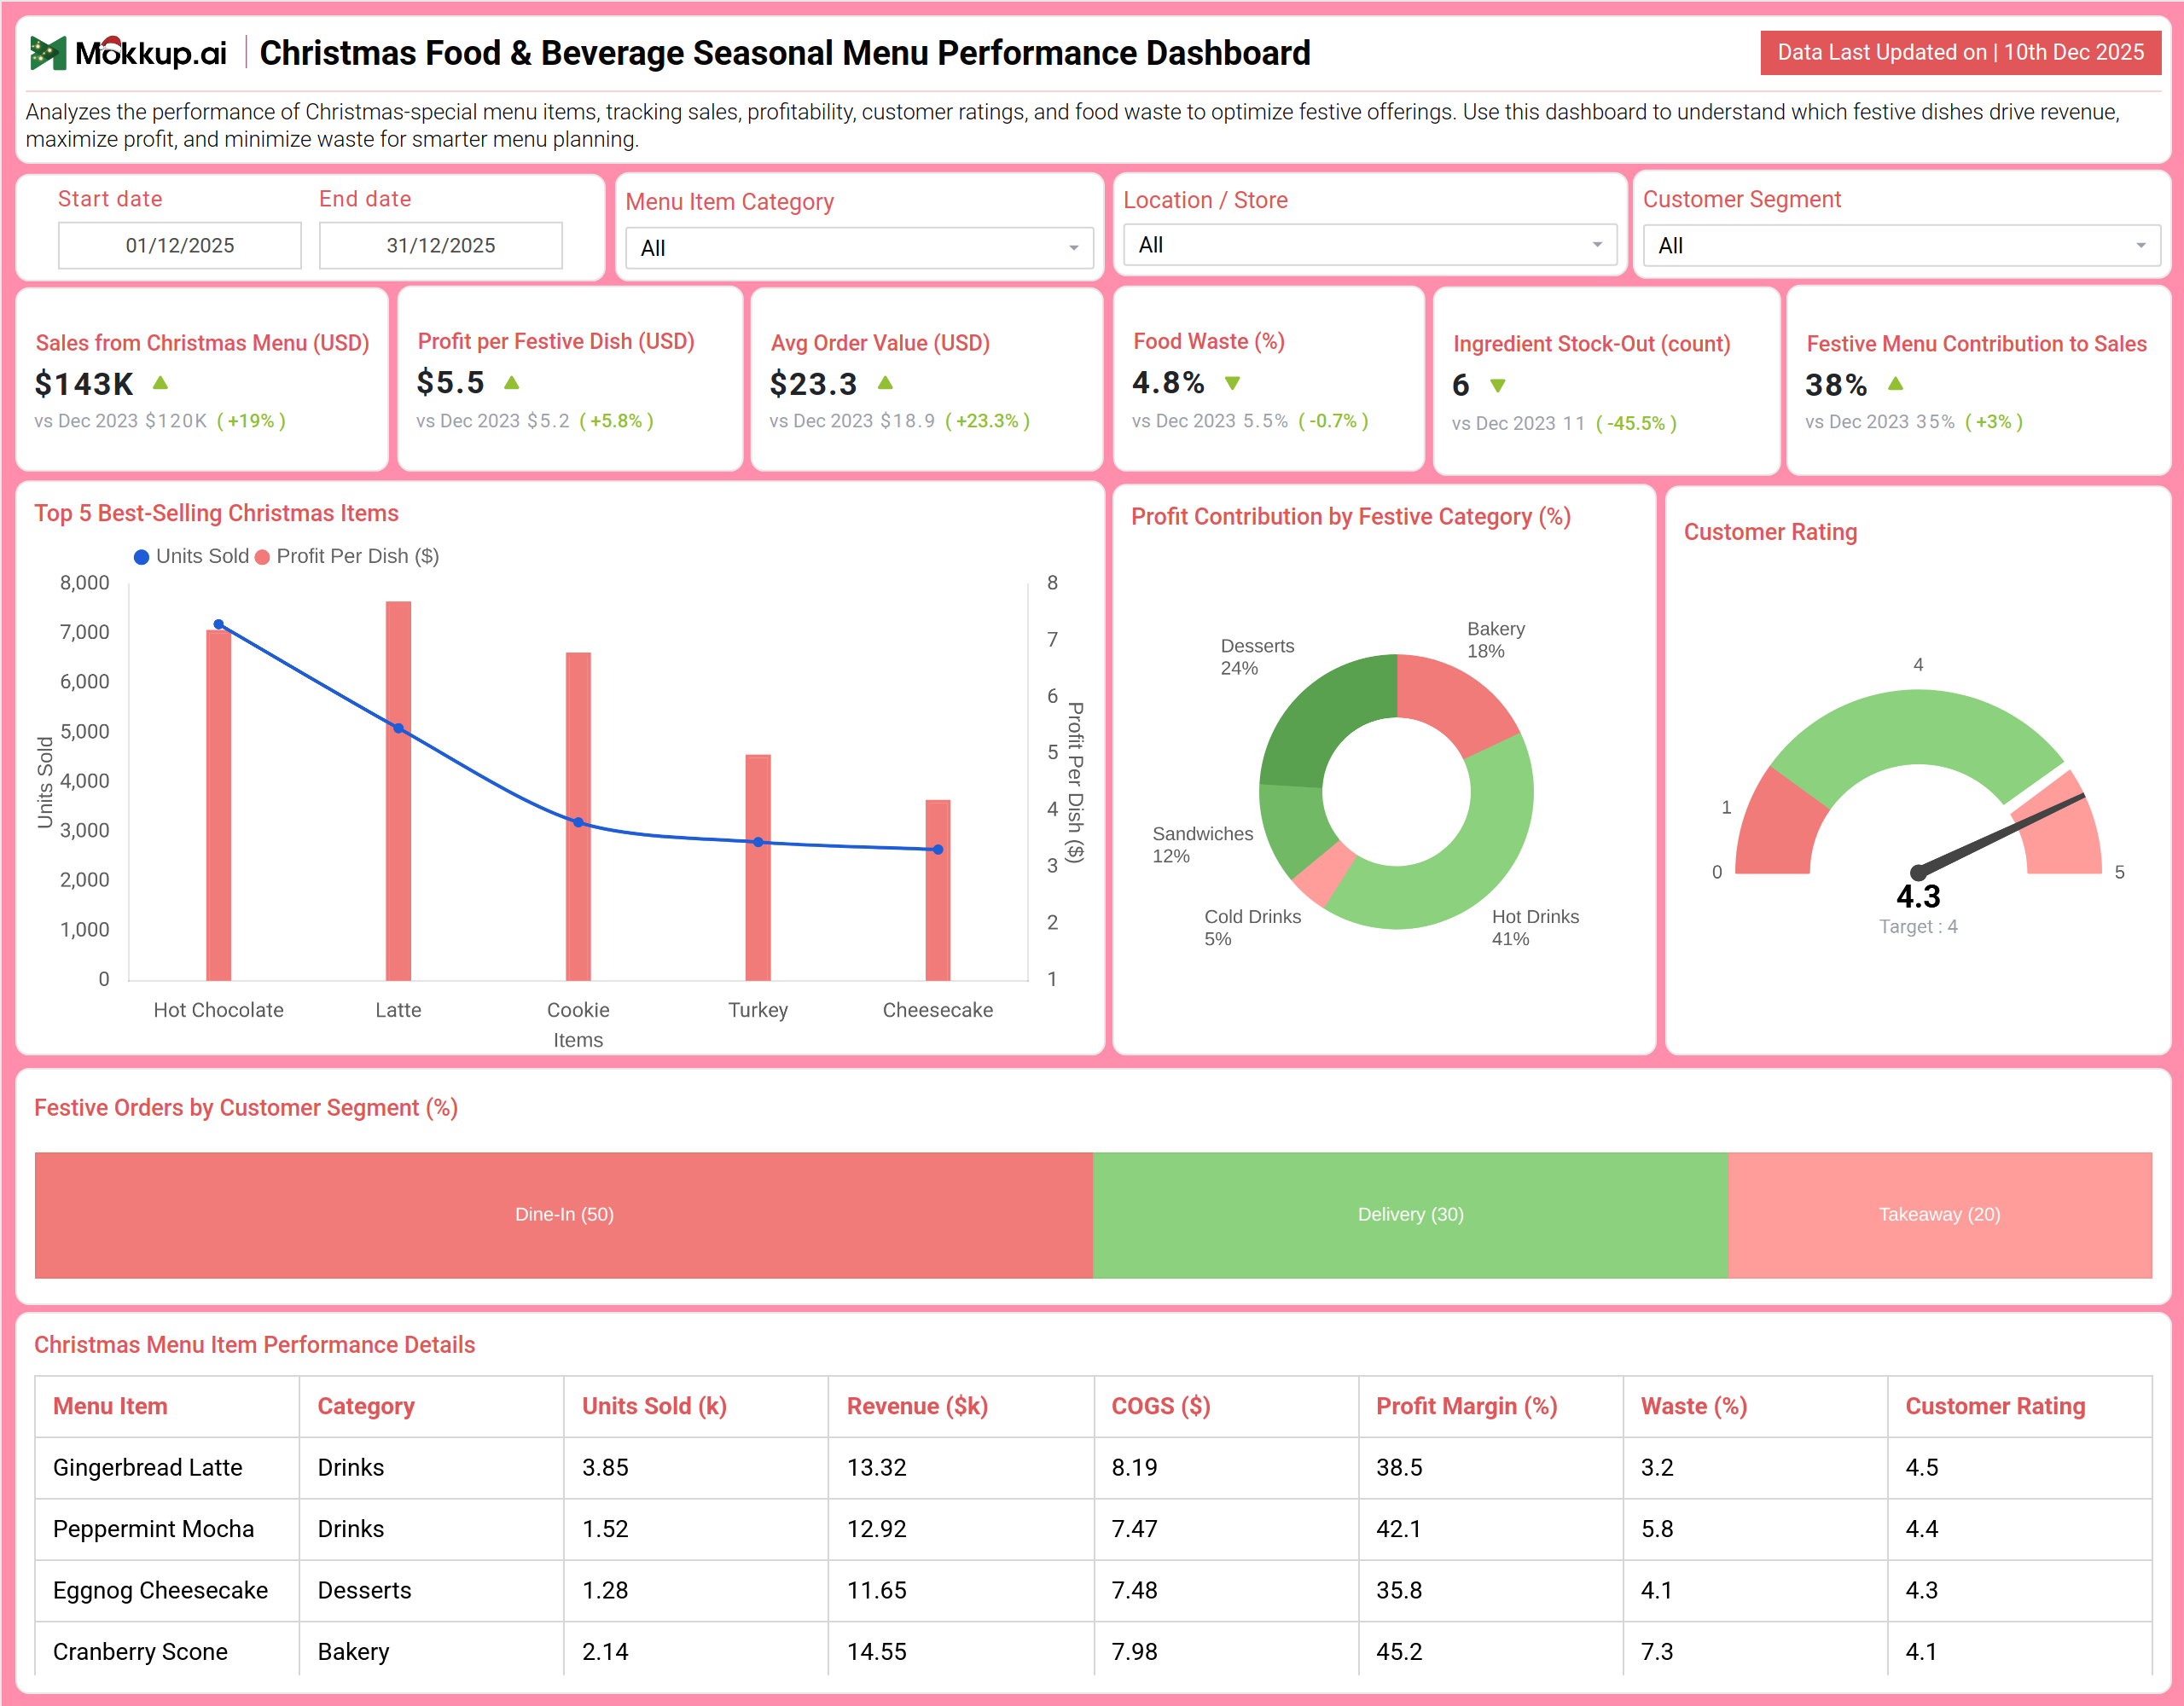Click the Top 5 Best-Selling Christmas Items title
The height and width of the screenshot is (1706, 2184).
(216, 513)
